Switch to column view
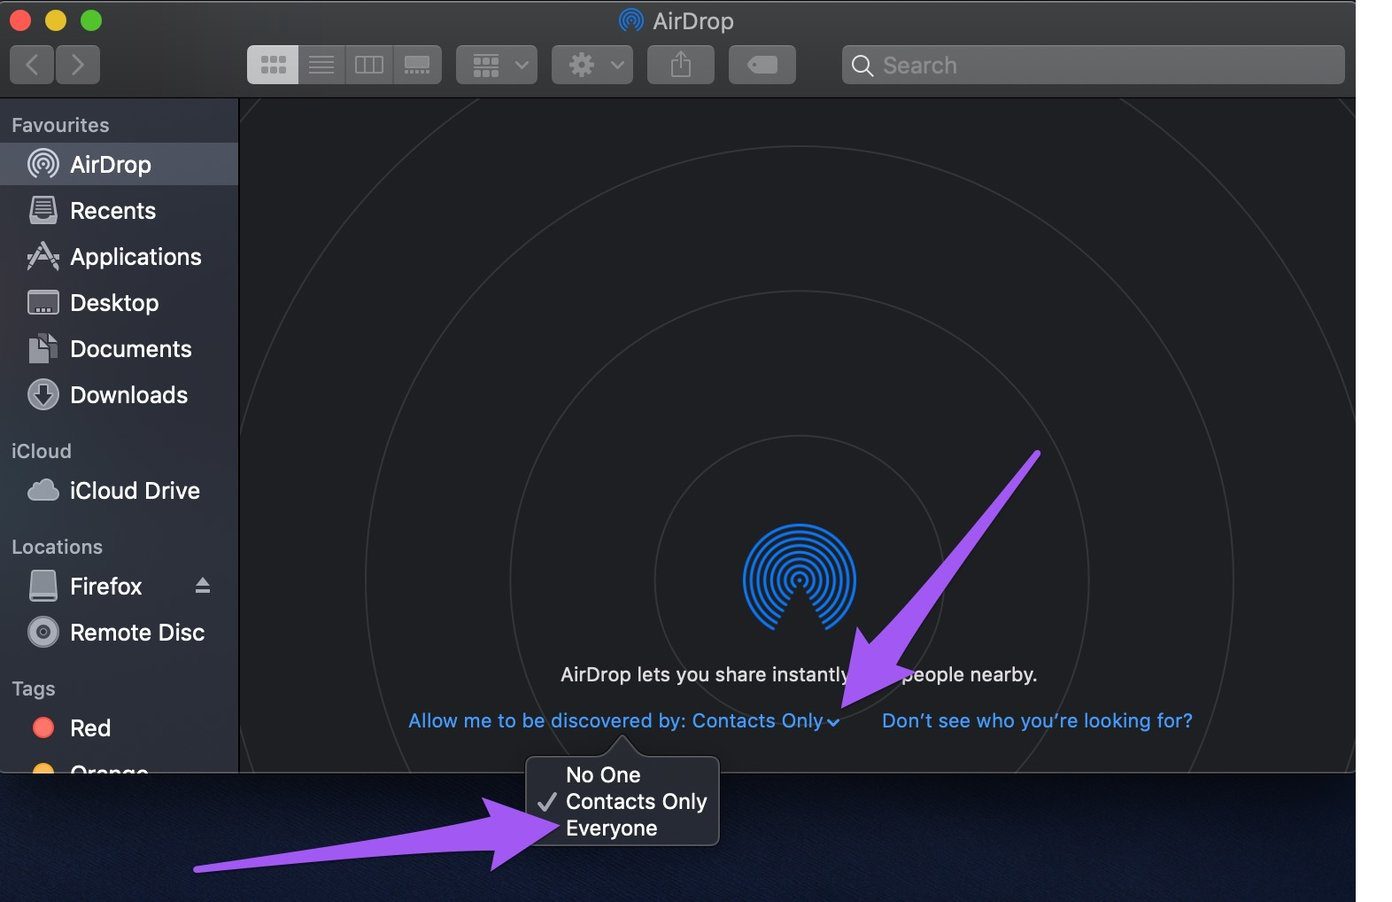 tap(369, 65)
